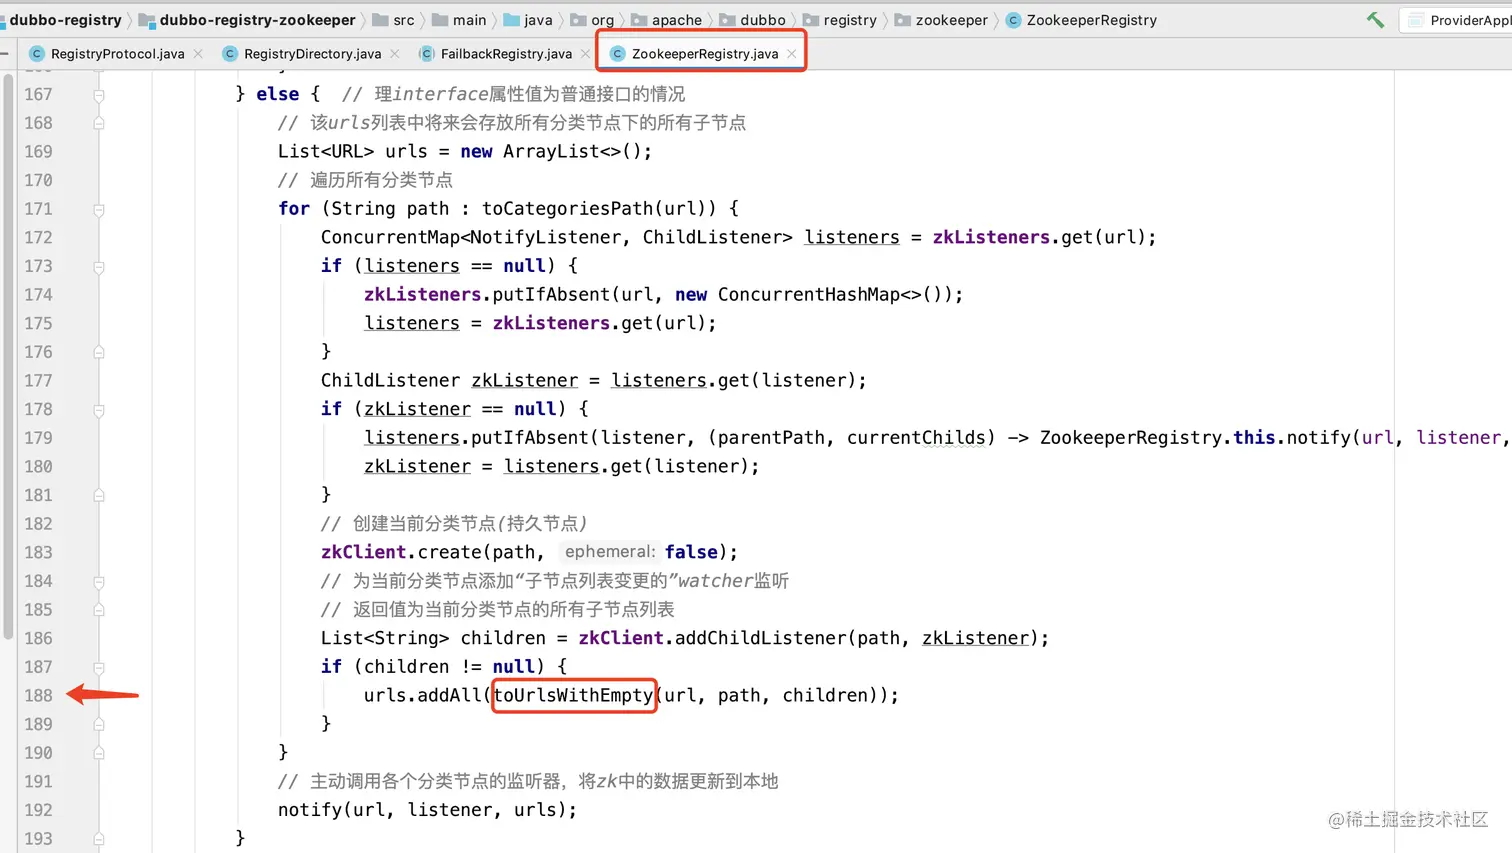1512x853 pixels.
Task: Close the RegistryProtocol.java tab
Action: coord(198,54)
